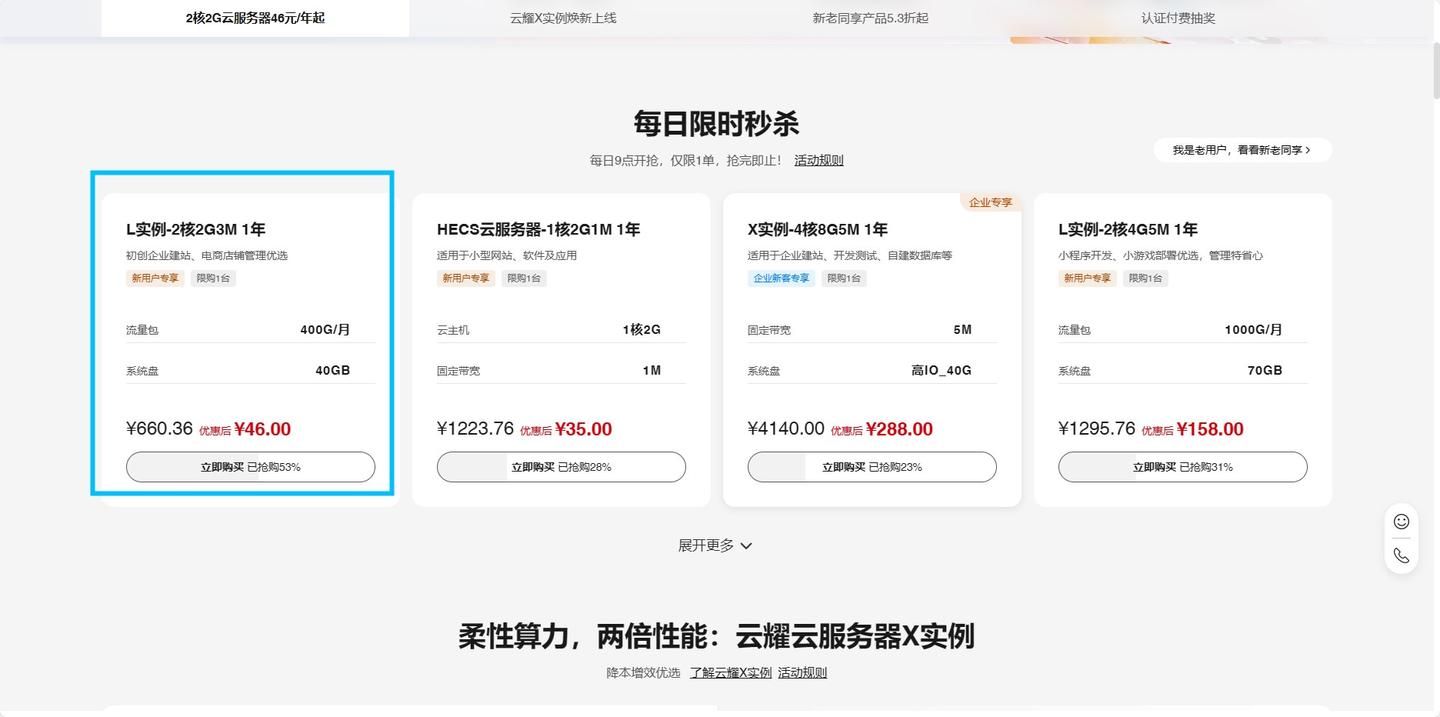The image size is (1440, 717).
Task: Open 了解云耀X实例 link
Action: coord(731,673)
